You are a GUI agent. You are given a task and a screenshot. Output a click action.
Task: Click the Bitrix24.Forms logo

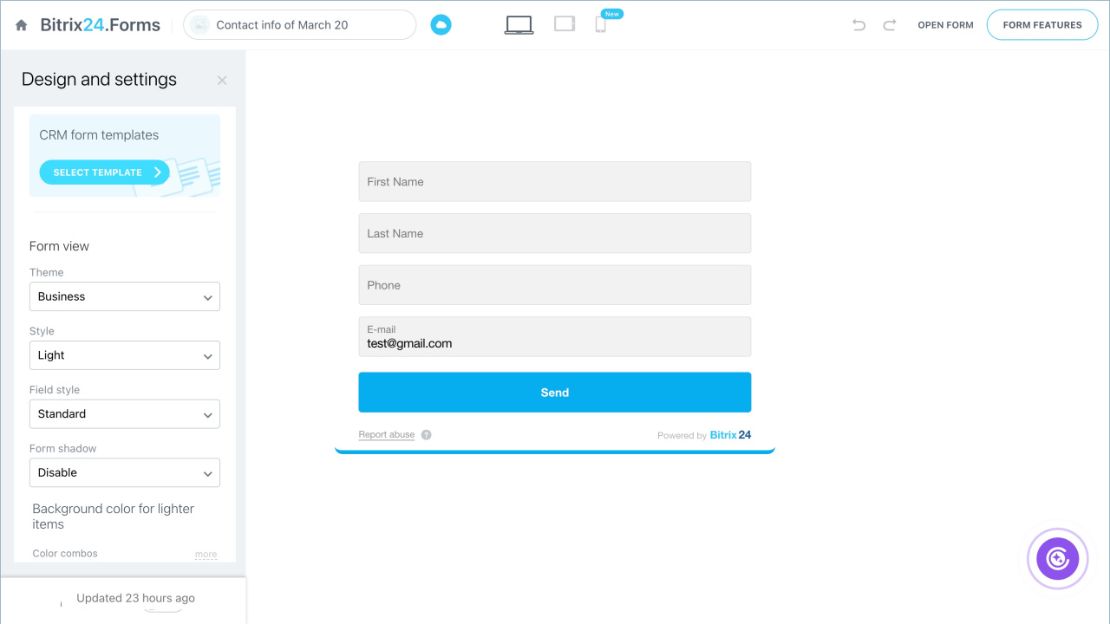tap(100, 25)
